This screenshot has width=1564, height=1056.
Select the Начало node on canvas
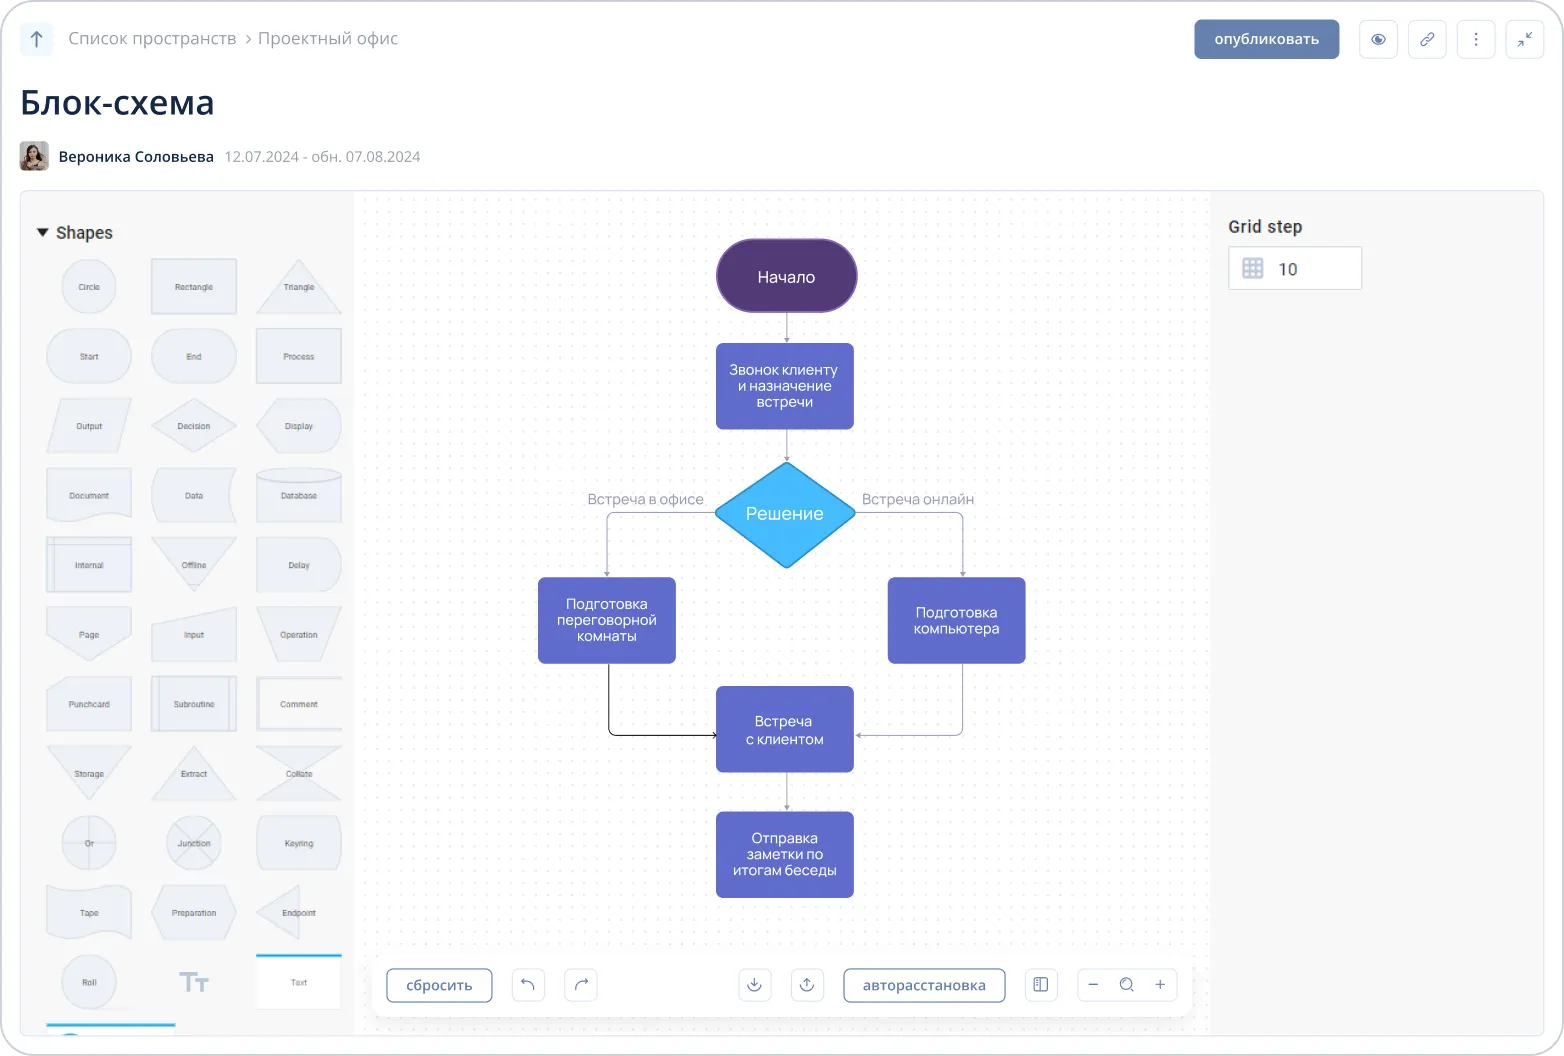(x=786, y=276)
